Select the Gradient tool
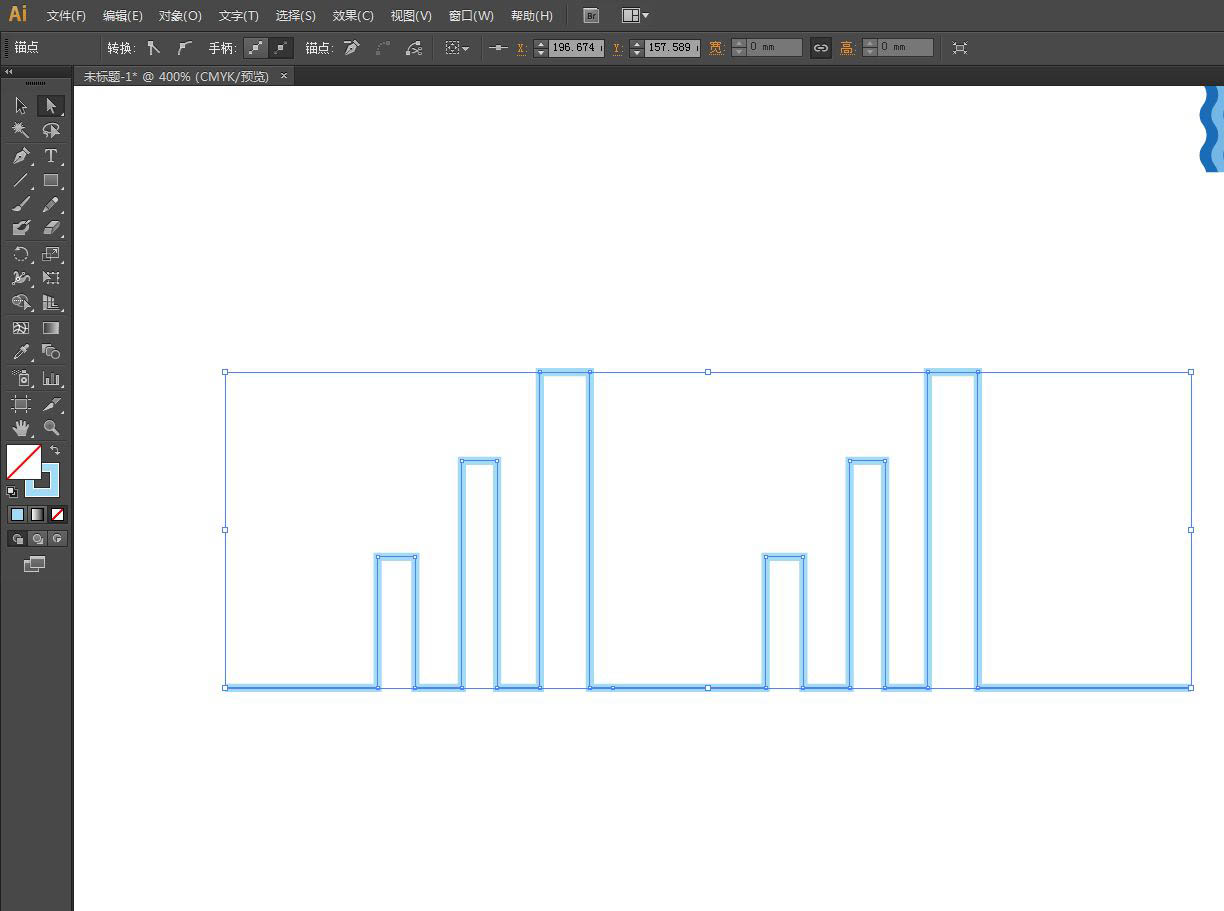 (50, 328)
